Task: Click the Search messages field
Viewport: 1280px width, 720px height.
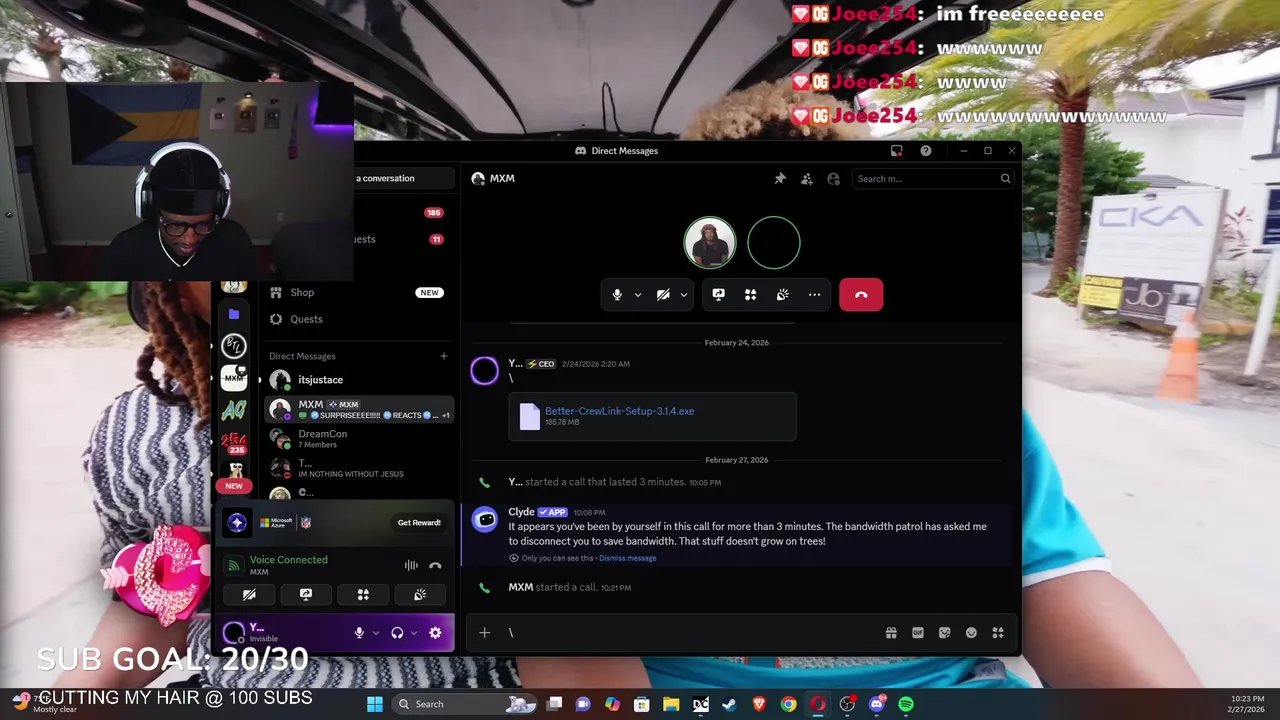Action: (x=934, y=179)
